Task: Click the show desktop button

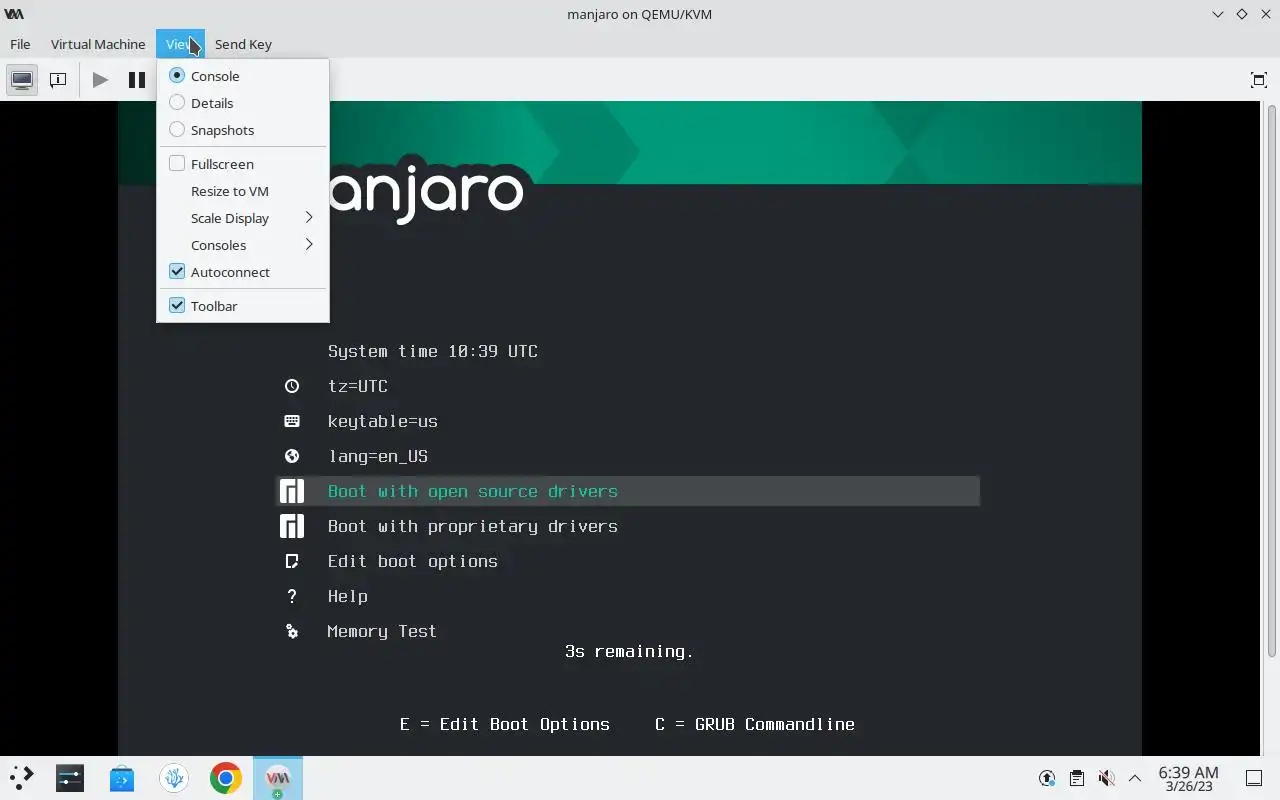Action: pyautogui.click(x=1253, y=778)
